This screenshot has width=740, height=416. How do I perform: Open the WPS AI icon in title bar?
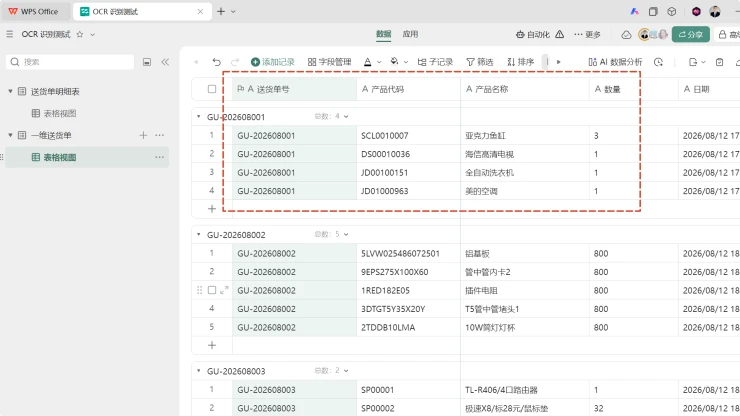tap(634, 11)
